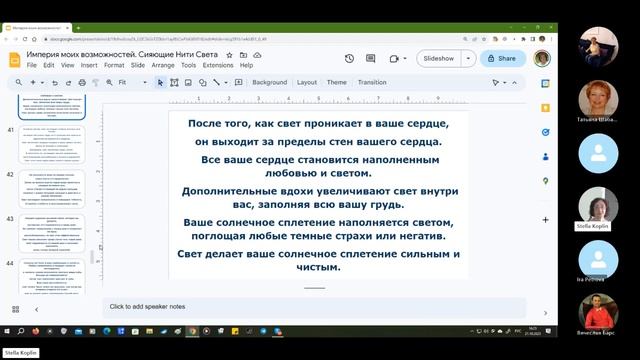Image resolution: width=640 pixels, height=360 pixels.
Task: Open Contacts in the side panel
Action: (545, 157)
